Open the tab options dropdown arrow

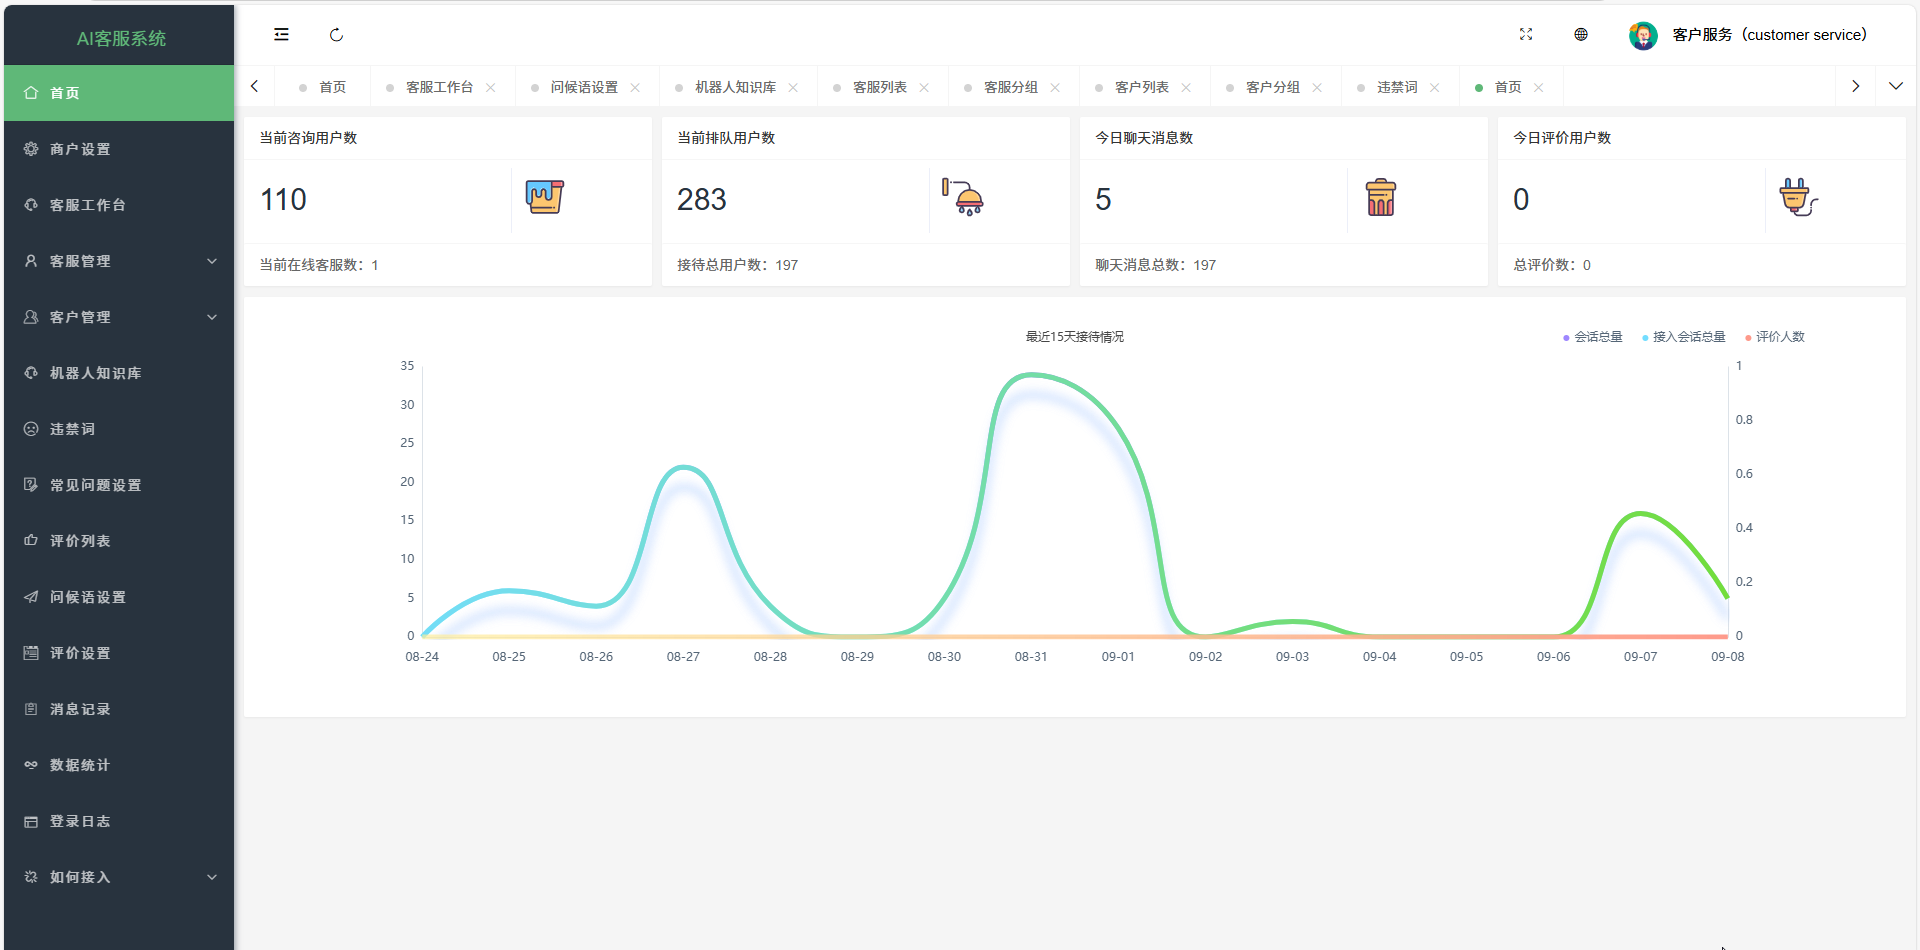(1895, 87)
